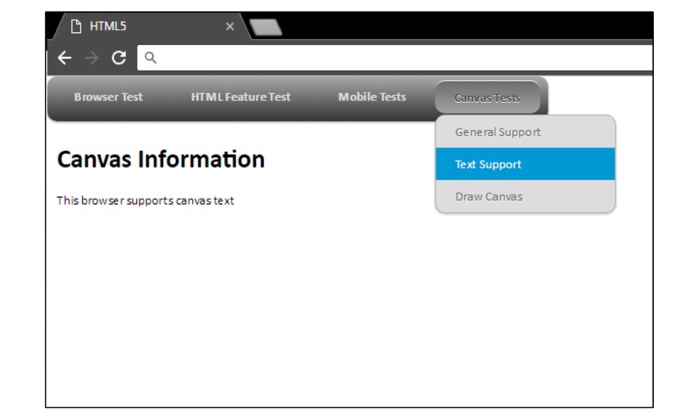
Task: Open a new tab with the new tab button
Action: click(266, 27)
